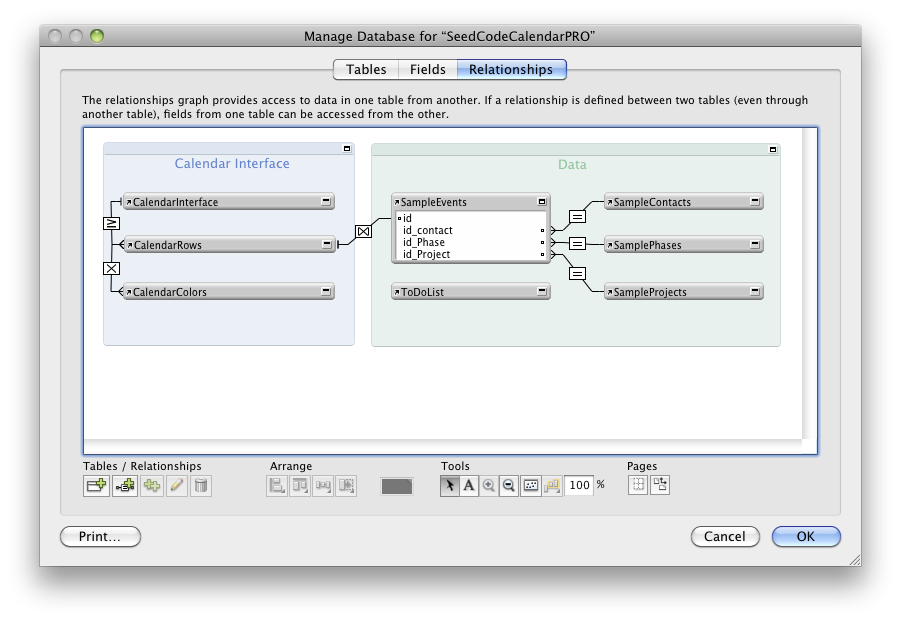Switch to the Tables tab
The width and height of the screenshot is (901, 621).
(x=366, y=70)
